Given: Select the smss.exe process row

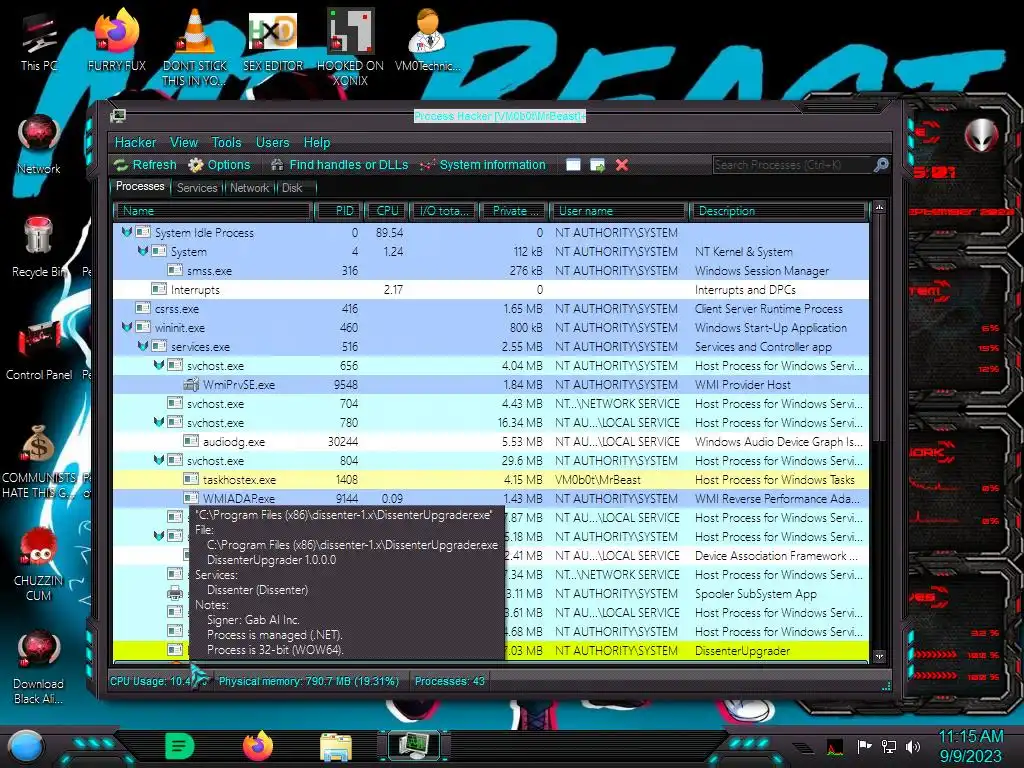Looking at the screenshot, I should point(491,270).
